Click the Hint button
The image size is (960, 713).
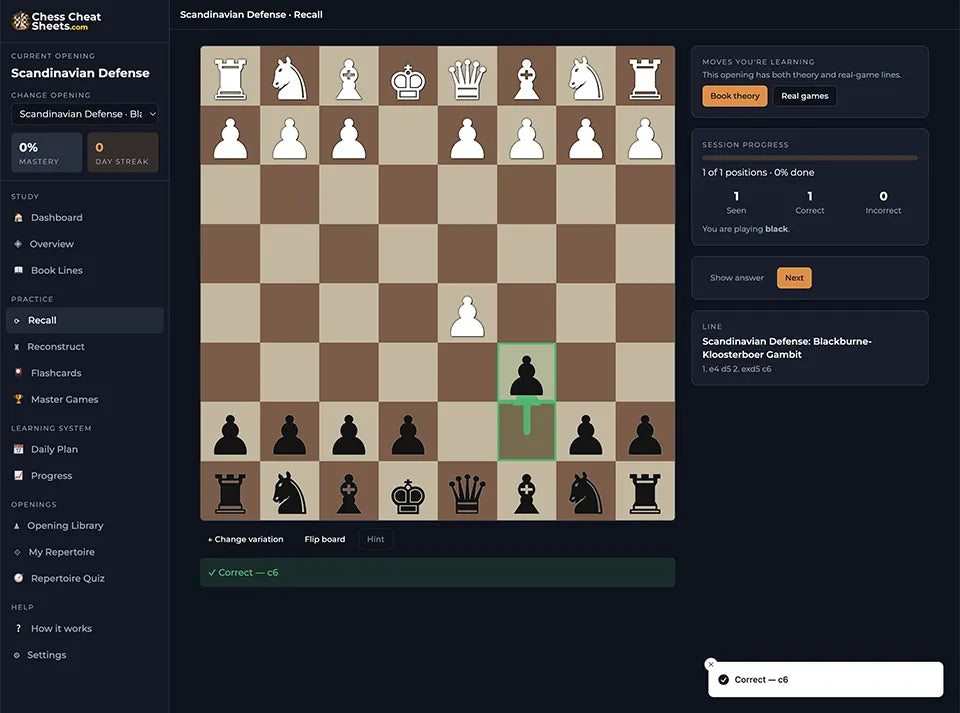tap(375, 539)
